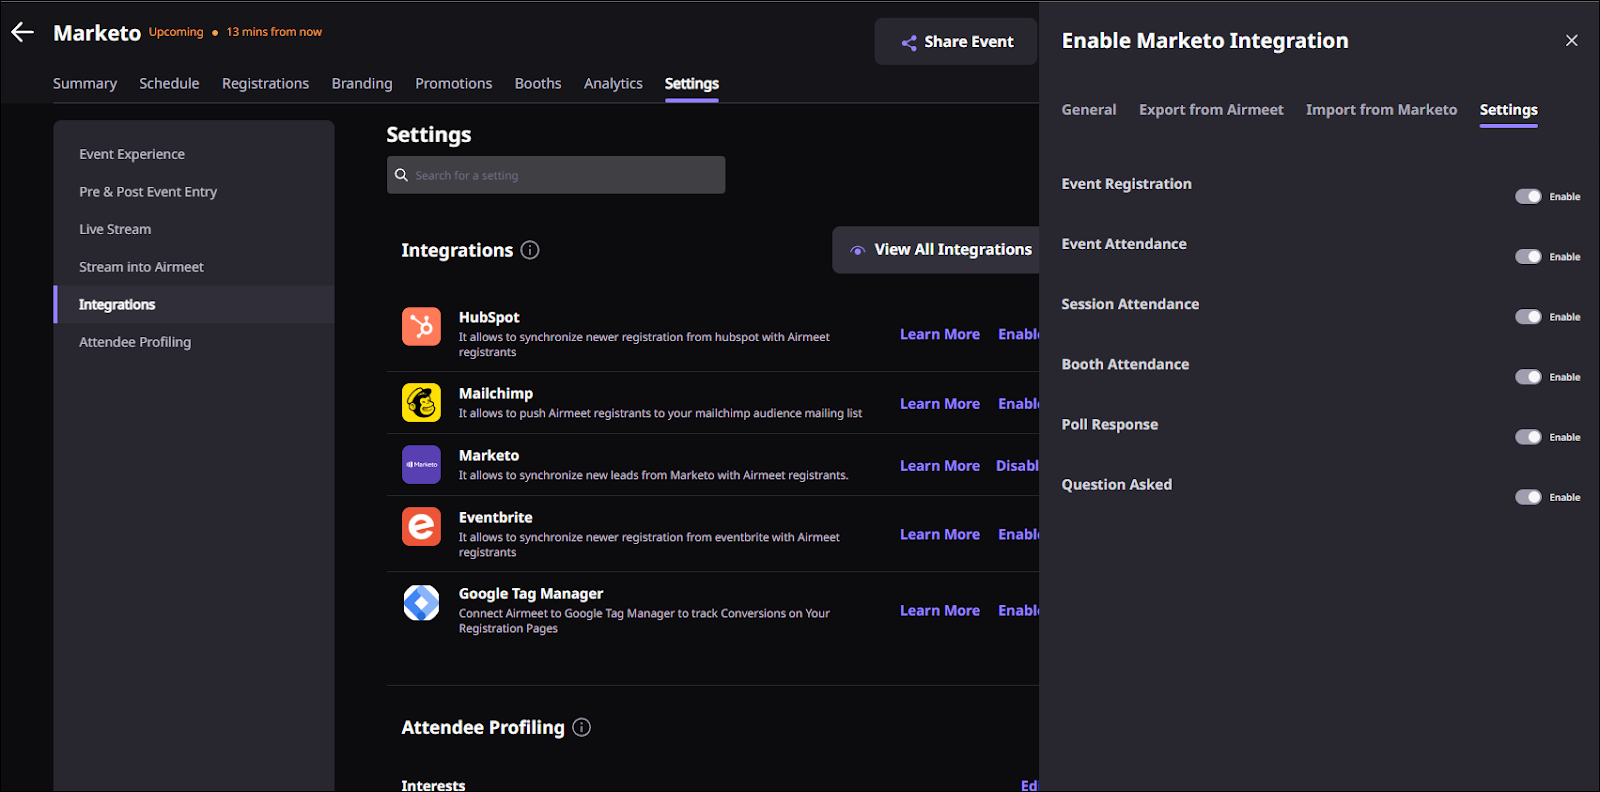
Task: Toggle the Event Registration switch
Action: click(1528, 196)
